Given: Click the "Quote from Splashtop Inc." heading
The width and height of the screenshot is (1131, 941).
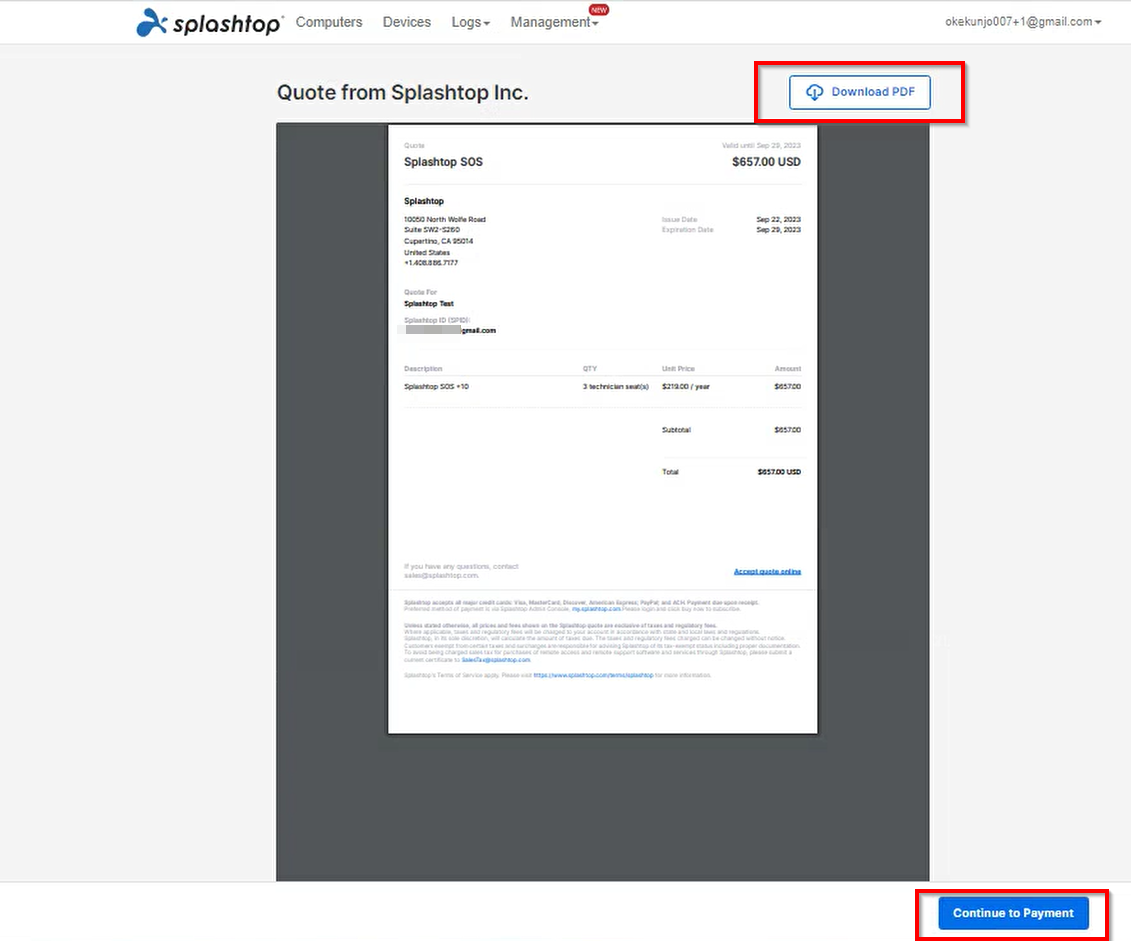Looking at the screenshot, I should click(x=402, y=92).
